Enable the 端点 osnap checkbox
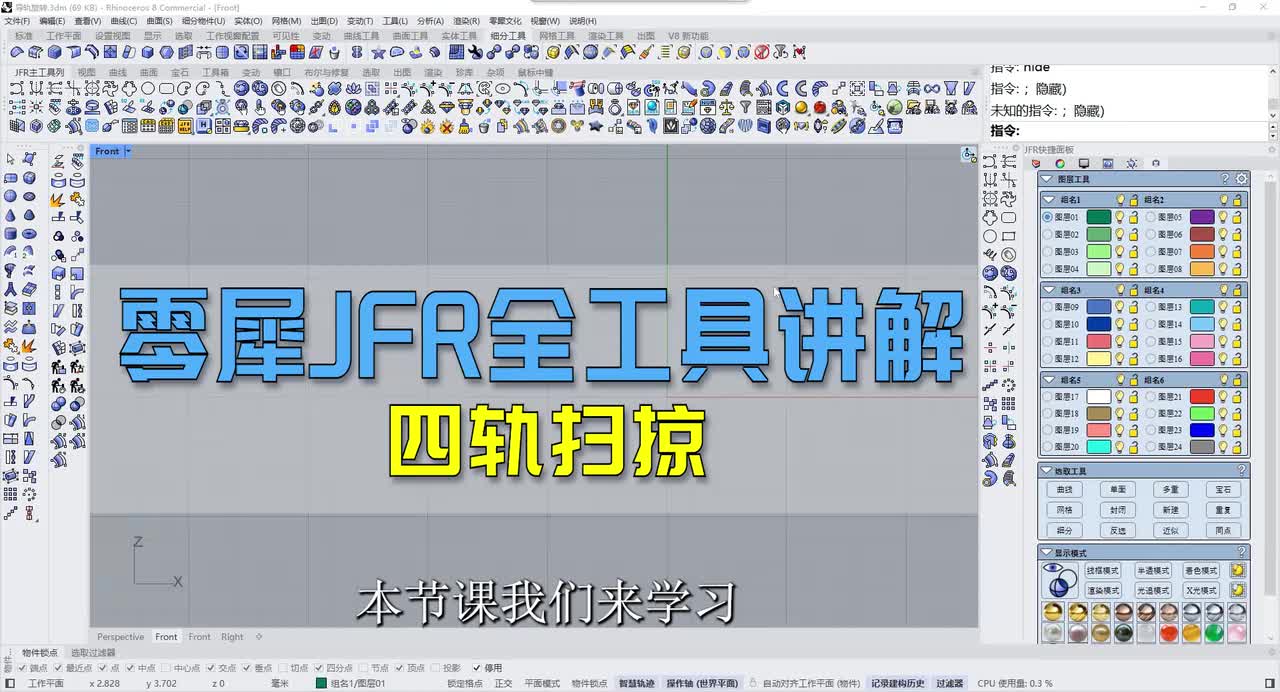Screen dimensions: 1280x692 click(x=22, y=668)
